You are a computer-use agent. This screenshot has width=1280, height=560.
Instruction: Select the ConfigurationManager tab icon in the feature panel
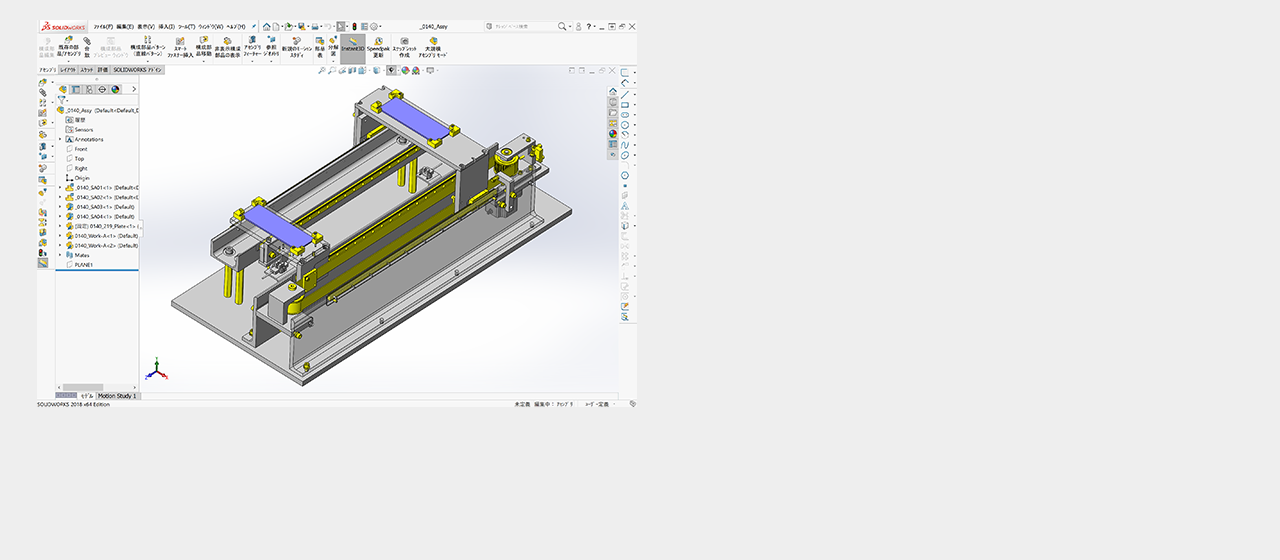pyautogui.click(x=89, y=89)
